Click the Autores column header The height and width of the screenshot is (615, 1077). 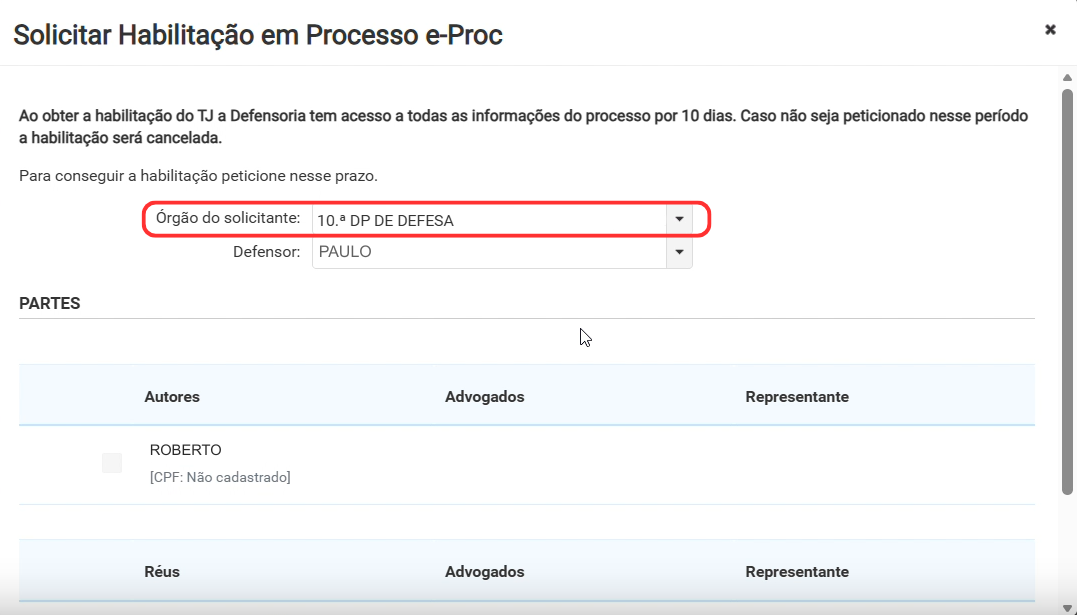coord(172,396)
